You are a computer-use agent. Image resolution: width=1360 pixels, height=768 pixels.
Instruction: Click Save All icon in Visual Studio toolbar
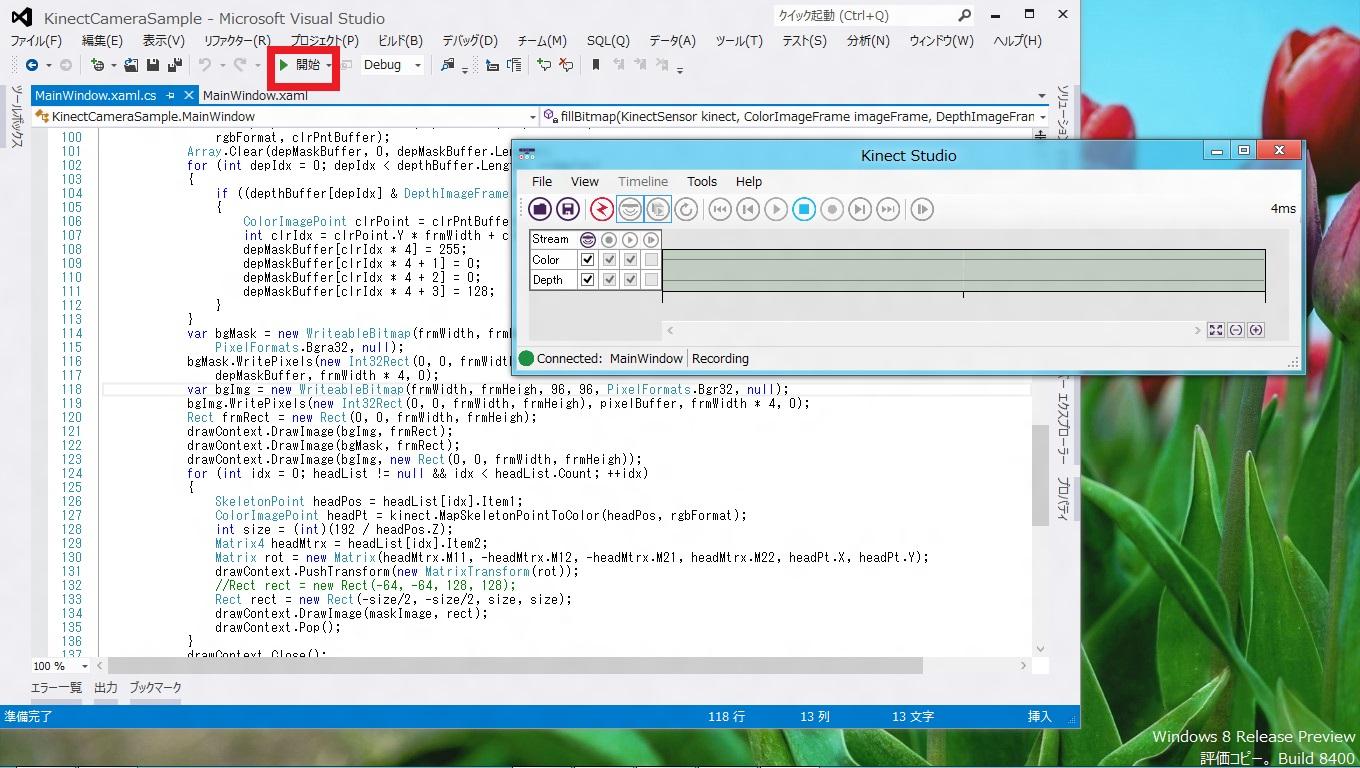(x=174, y=65)
